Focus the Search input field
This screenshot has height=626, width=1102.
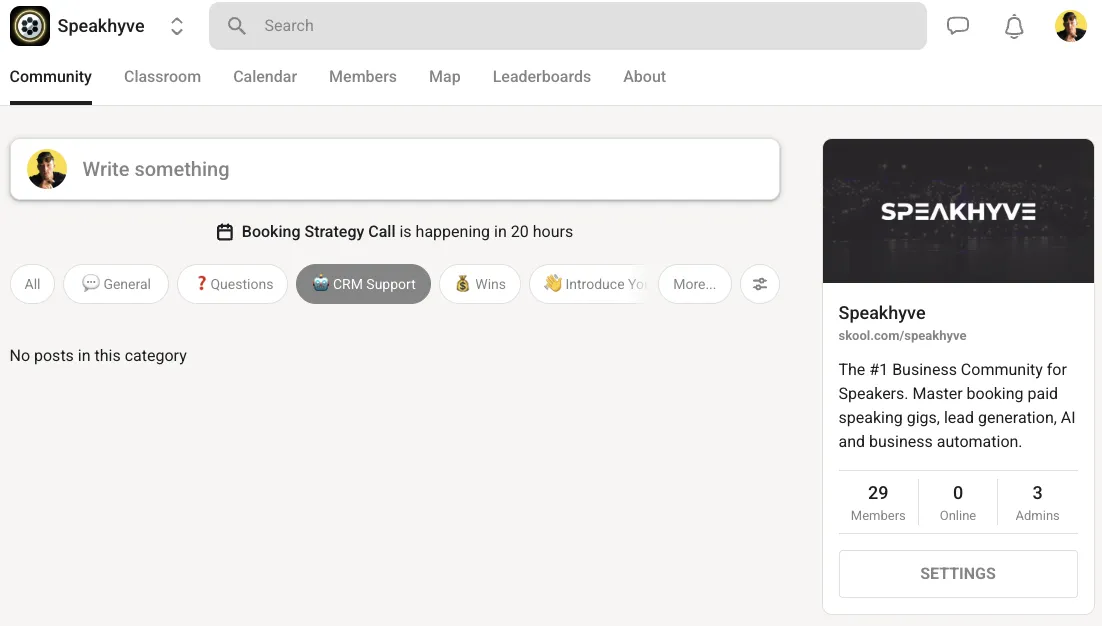click(567, 26)
